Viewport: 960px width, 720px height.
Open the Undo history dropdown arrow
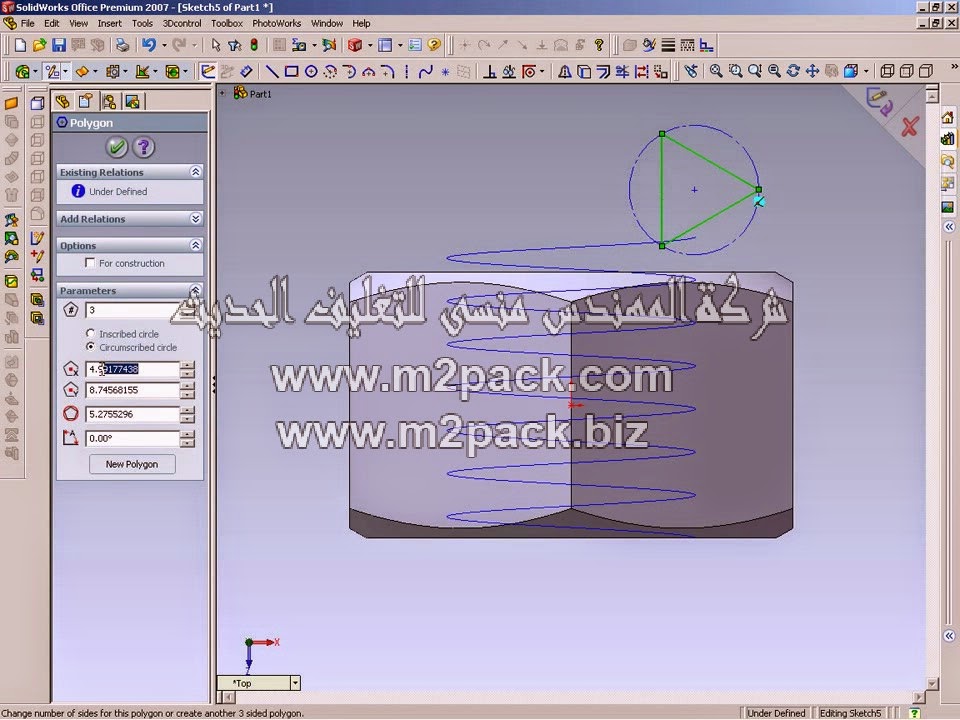[163, 45]
